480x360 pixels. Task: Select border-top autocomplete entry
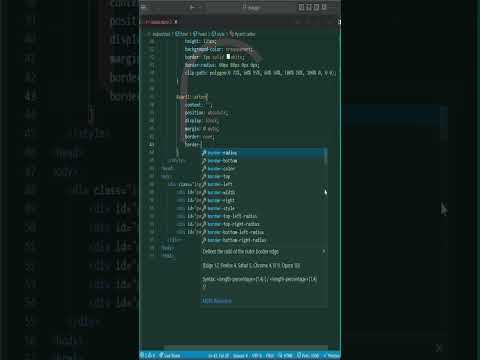(263, 177)
